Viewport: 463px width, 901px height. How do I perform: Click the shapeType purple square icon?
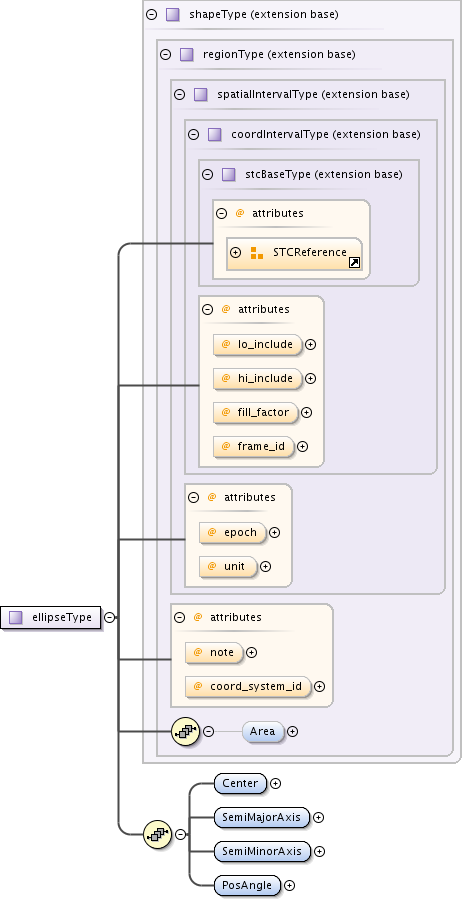coord(172,15)
